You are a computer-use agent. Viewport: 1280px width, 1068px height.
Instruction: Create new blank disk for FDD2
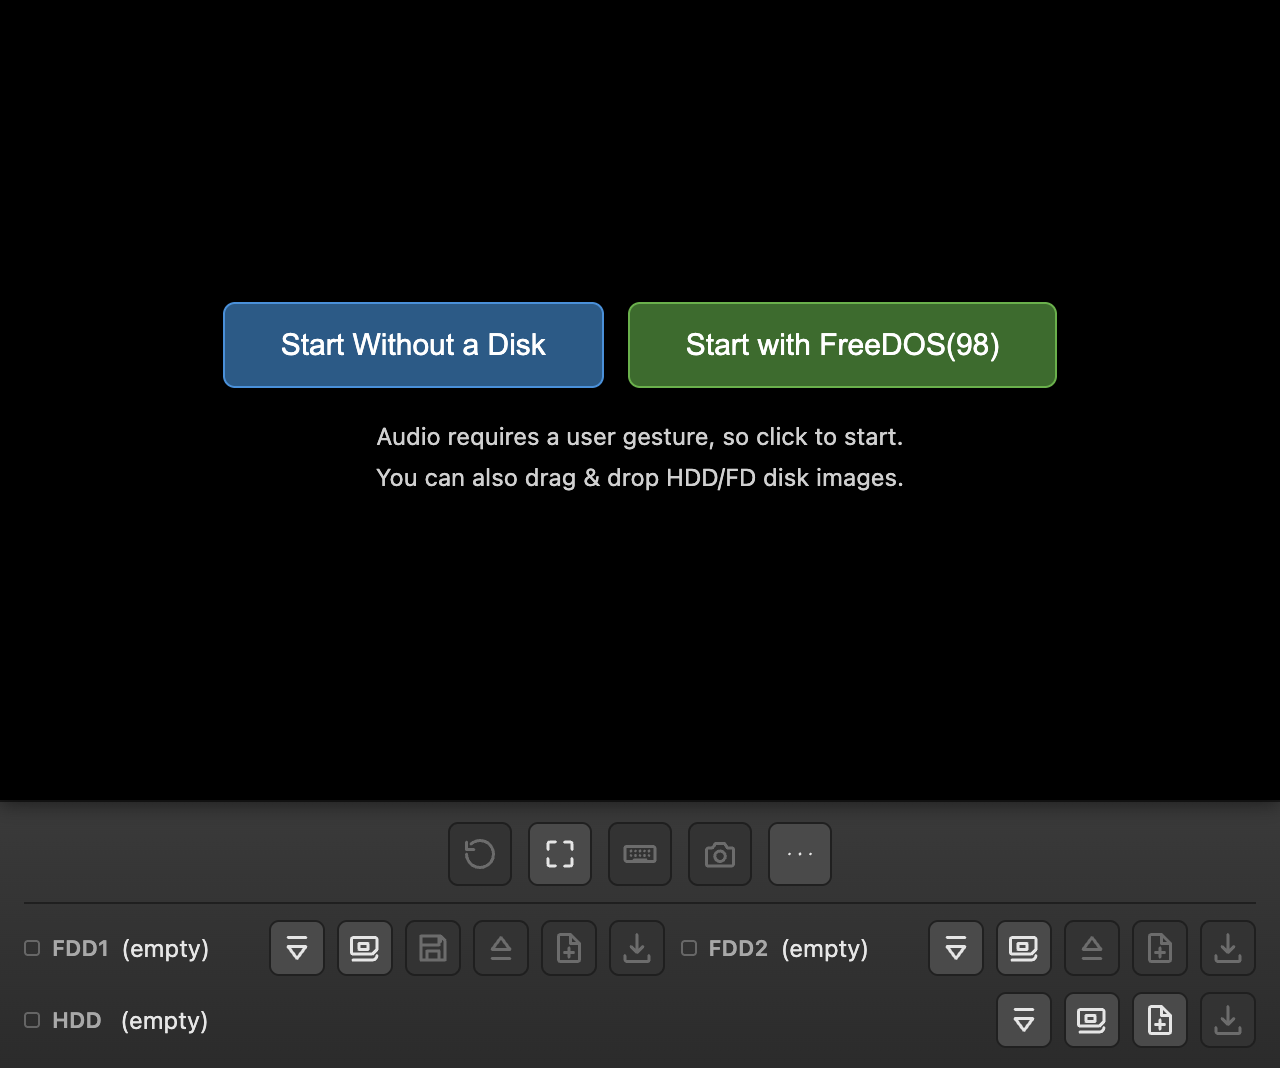pyautogui.click(x=1160, y=948)
